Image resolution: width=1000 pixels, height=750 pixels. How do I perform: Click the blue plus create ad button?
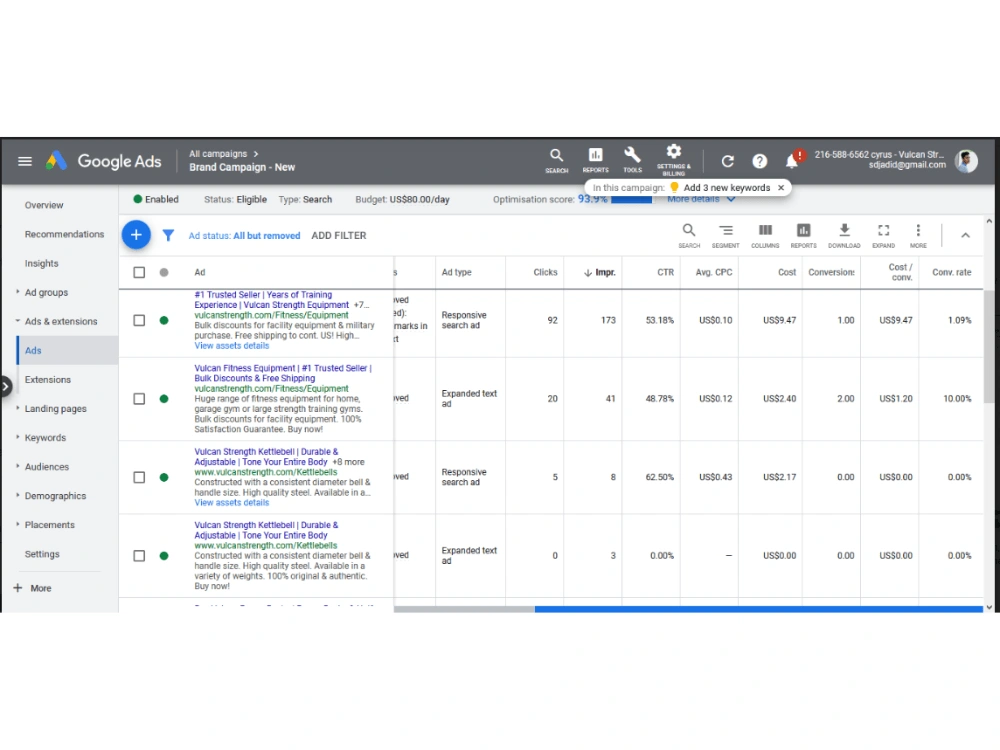pyautogui.click(x=136, y=235)
